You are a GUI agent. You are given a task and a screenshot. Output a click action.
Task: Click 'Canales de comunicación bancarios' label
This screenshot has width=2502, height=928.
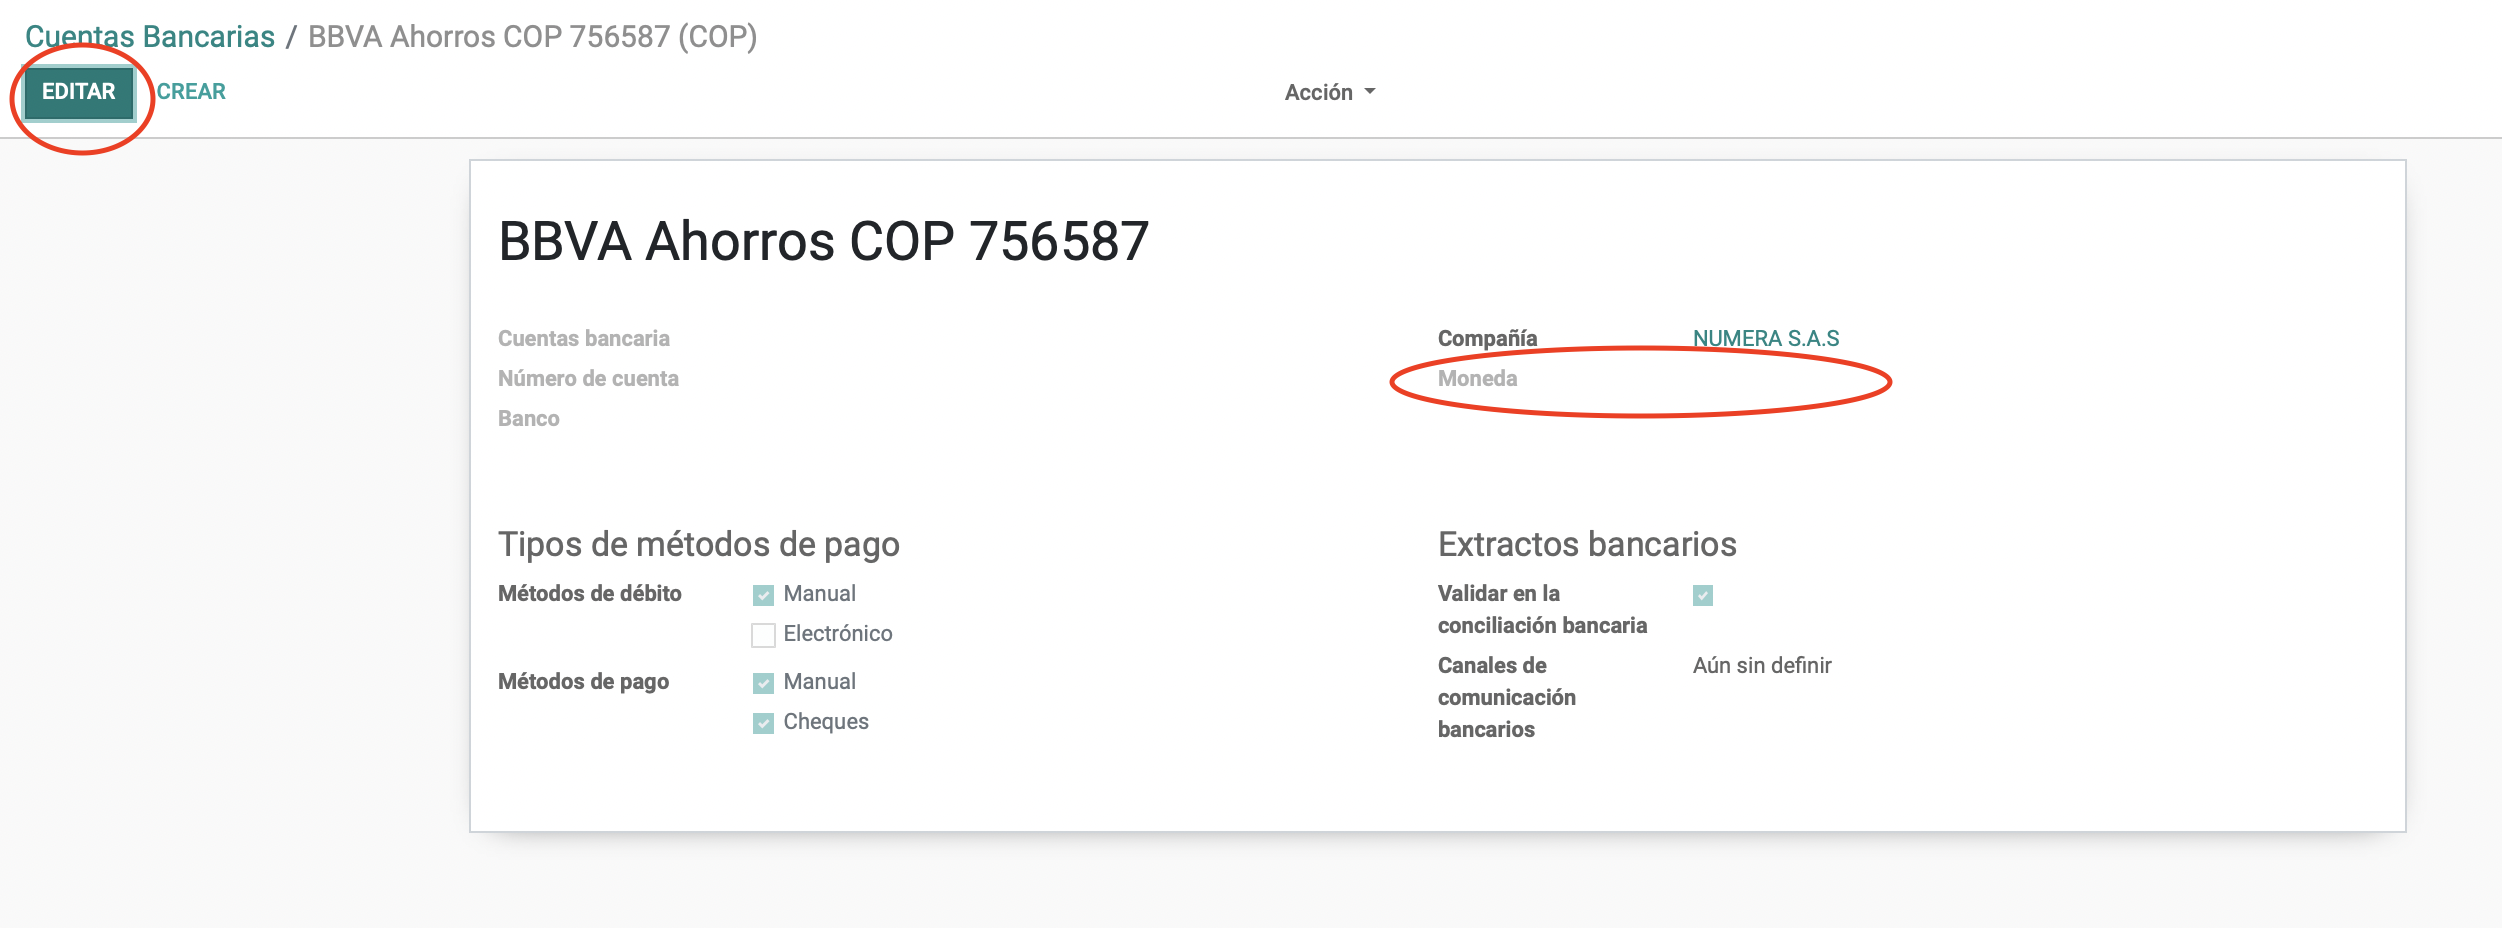(x=1507, y=698)
